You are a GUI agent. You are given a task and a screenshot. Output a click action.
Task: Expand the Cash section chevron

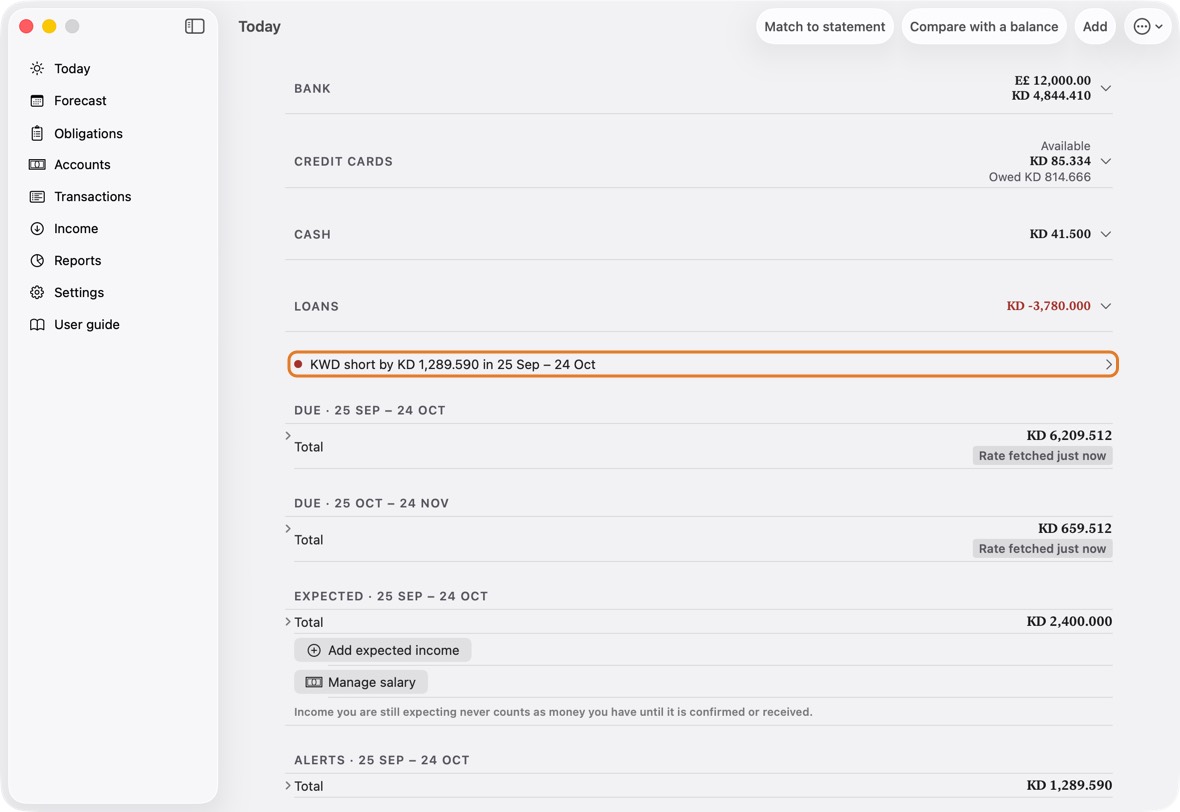pyautogui.click(x=1105, y=234)
